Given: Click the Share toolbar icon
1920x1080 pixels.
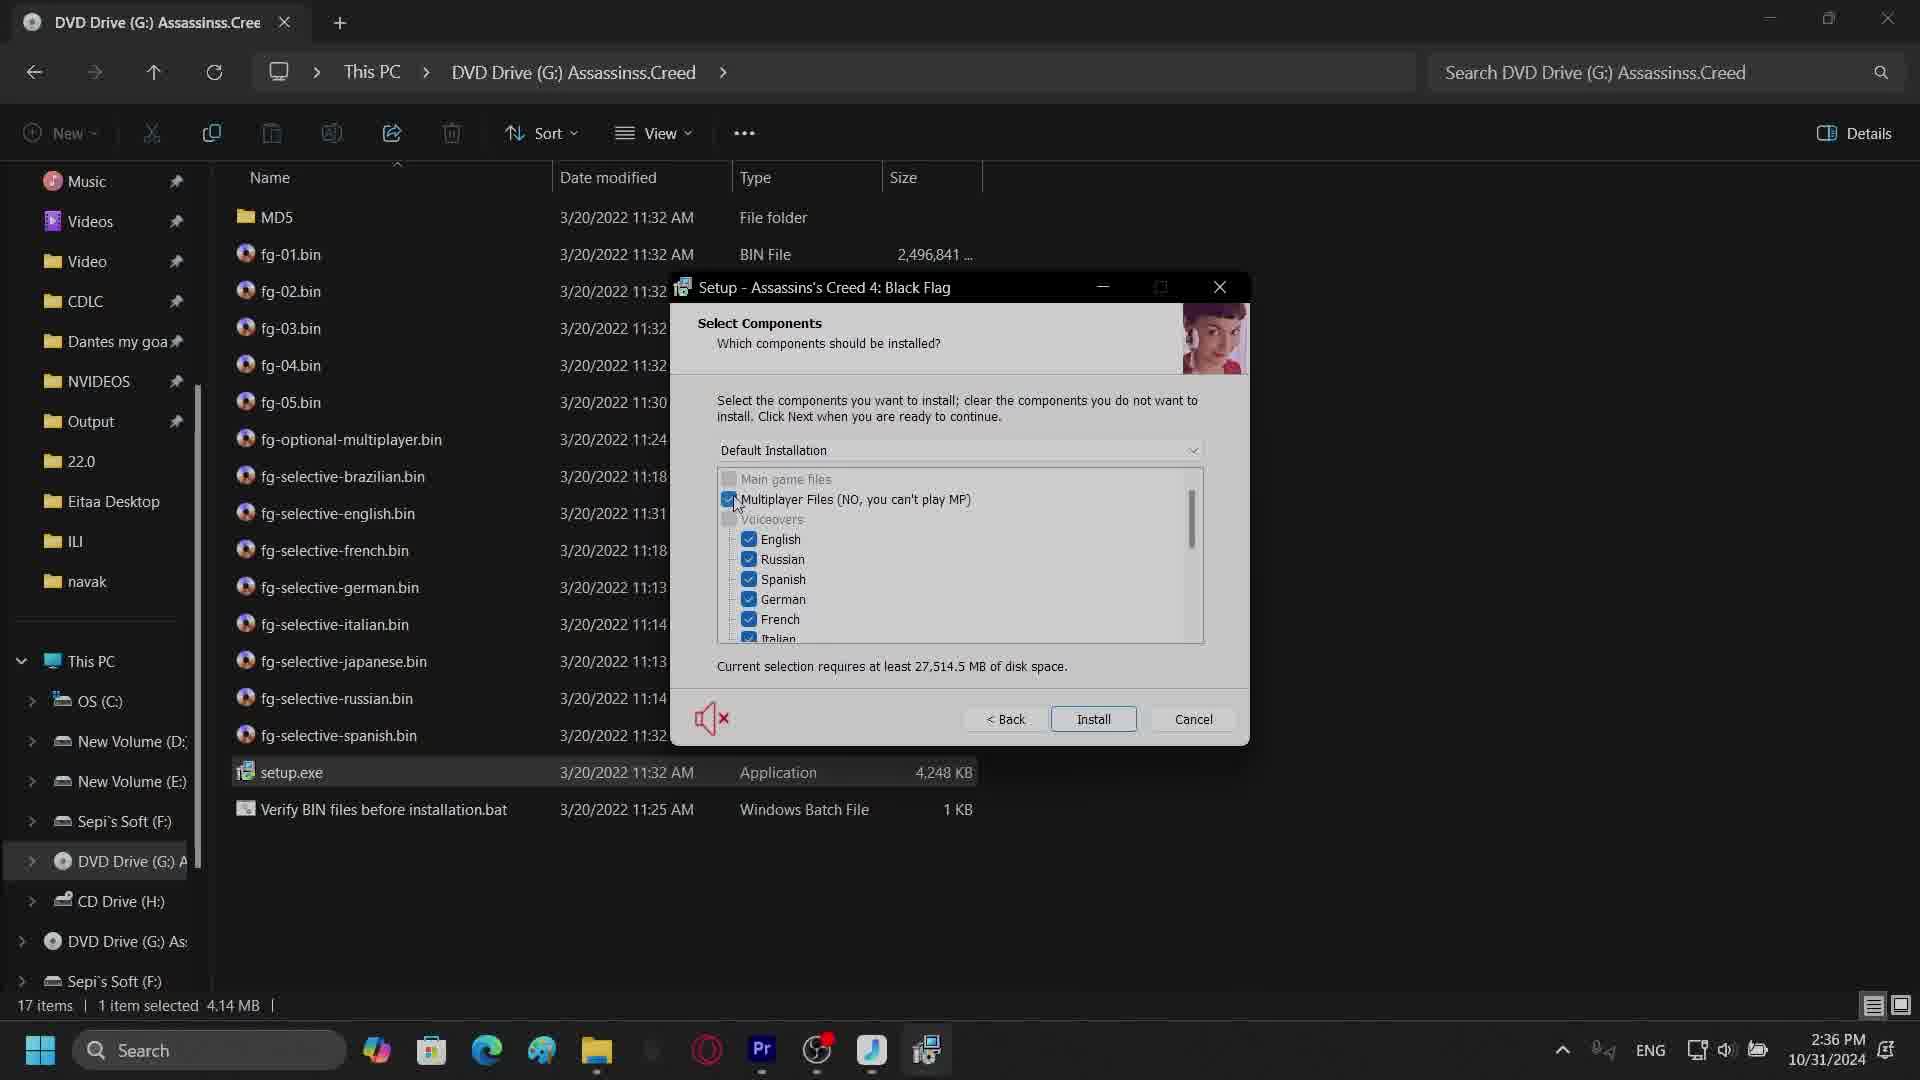Looking at the screenshot, I should pos(392,133).
